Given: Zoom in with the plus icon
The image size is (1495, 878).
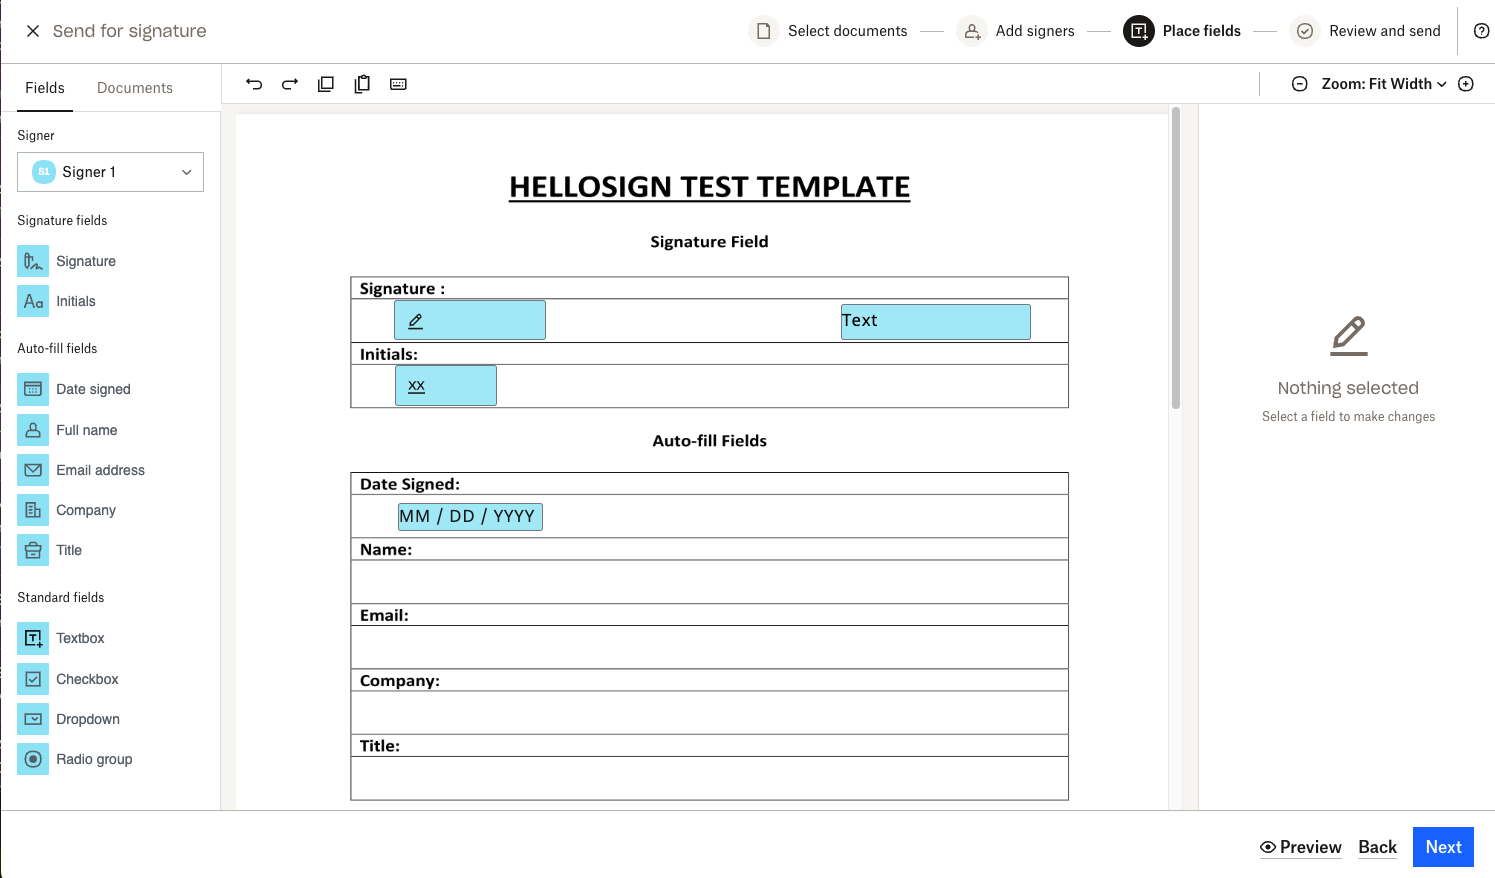Looking at the screenshot, I should click(x=1466, y=84).
